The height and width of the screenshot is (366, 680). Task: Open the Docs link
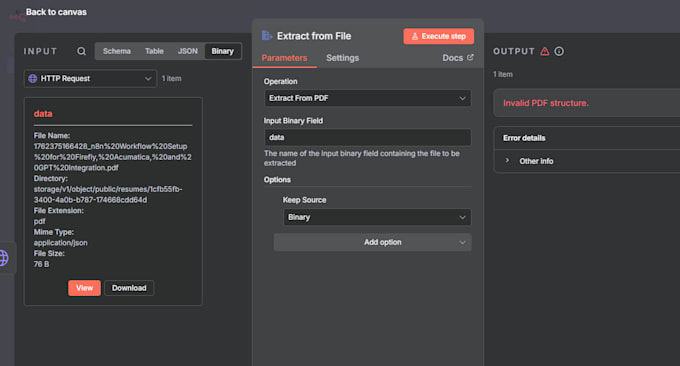coord(458,58)
